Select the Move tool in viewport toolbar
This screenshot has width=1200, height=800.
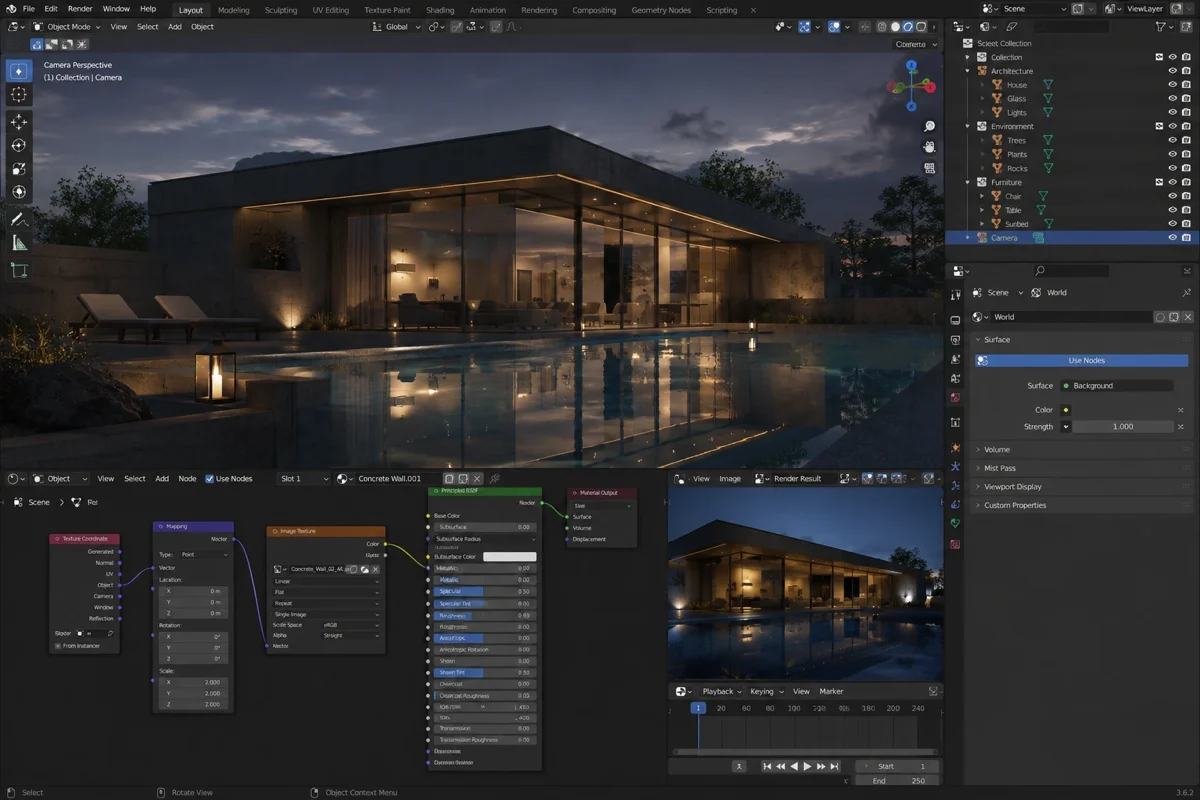pos(18,121)
